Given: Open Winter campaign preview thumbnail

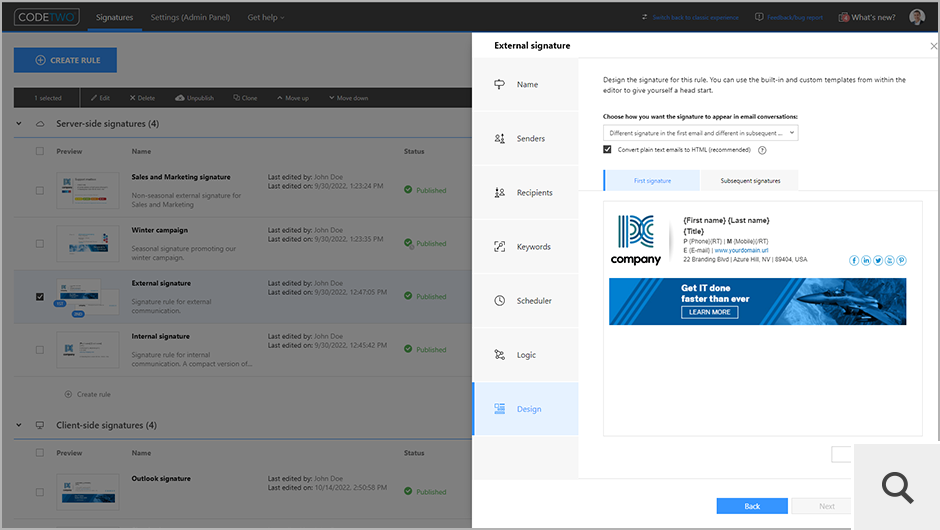Looking at the screenshot, I should (88, 243).
